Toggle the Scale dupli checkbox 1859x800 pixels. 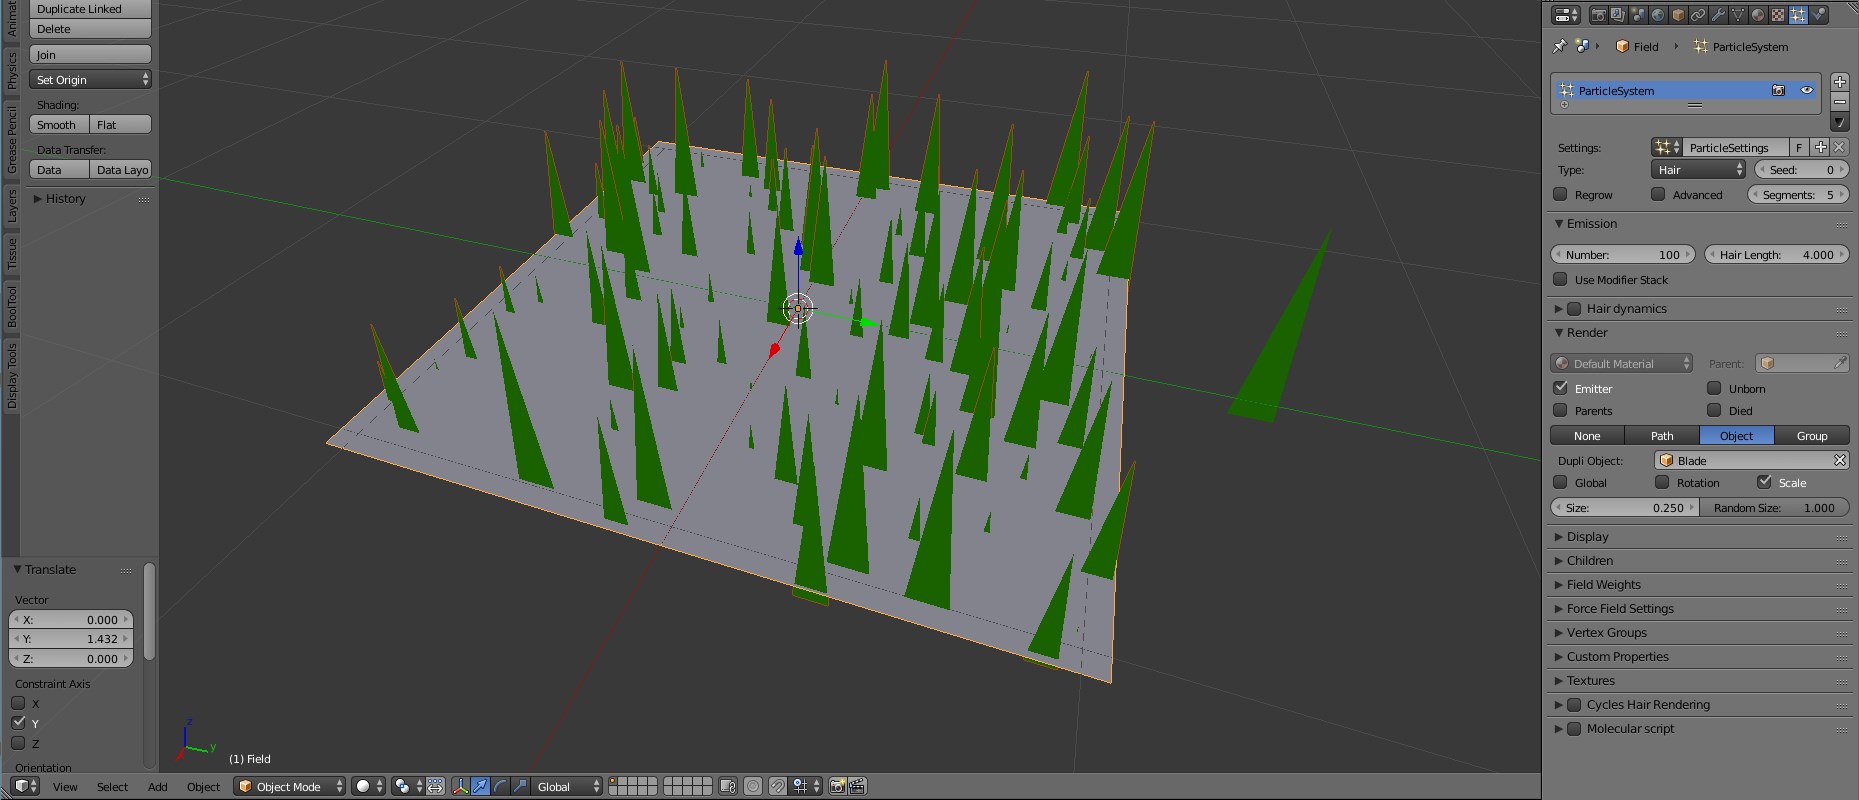[1764, 482]
